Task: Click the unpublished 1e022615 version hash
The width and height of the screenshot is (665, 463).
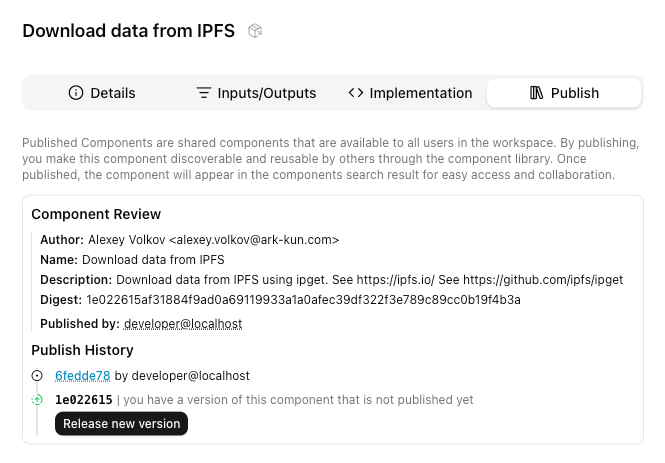Action: [84, 400]
